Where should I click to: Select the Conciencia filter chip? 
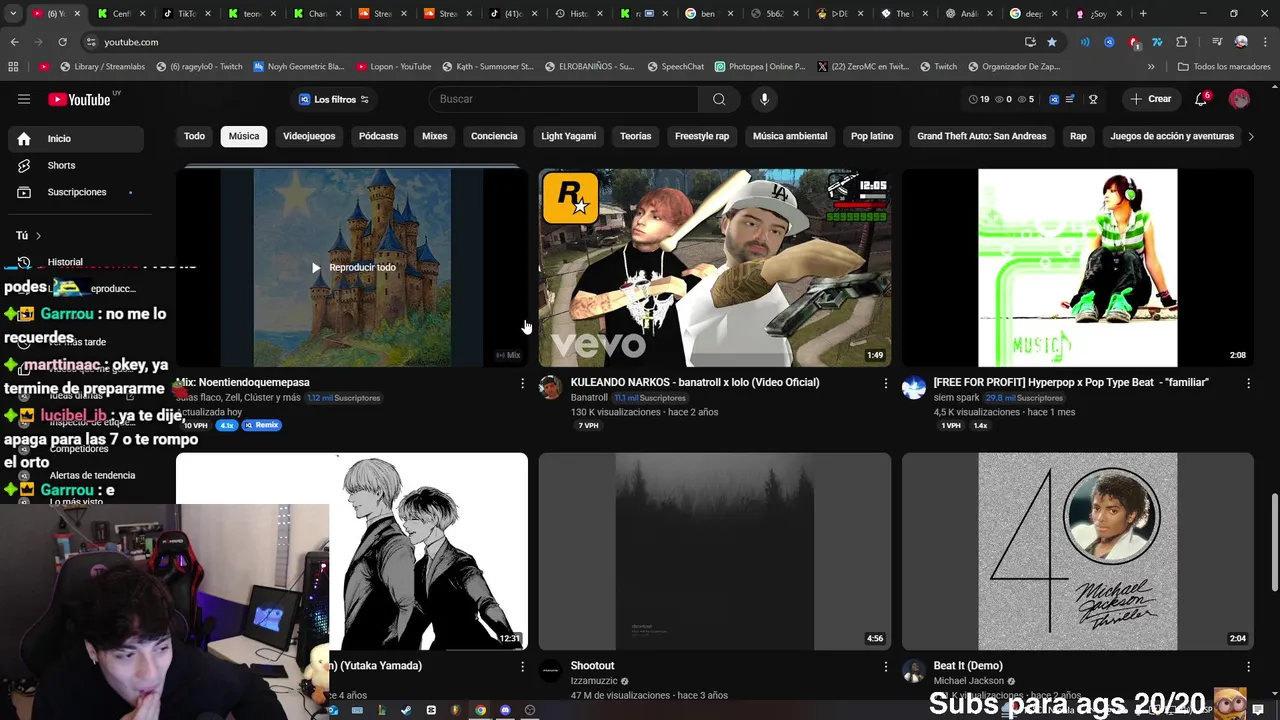(494, 136)
